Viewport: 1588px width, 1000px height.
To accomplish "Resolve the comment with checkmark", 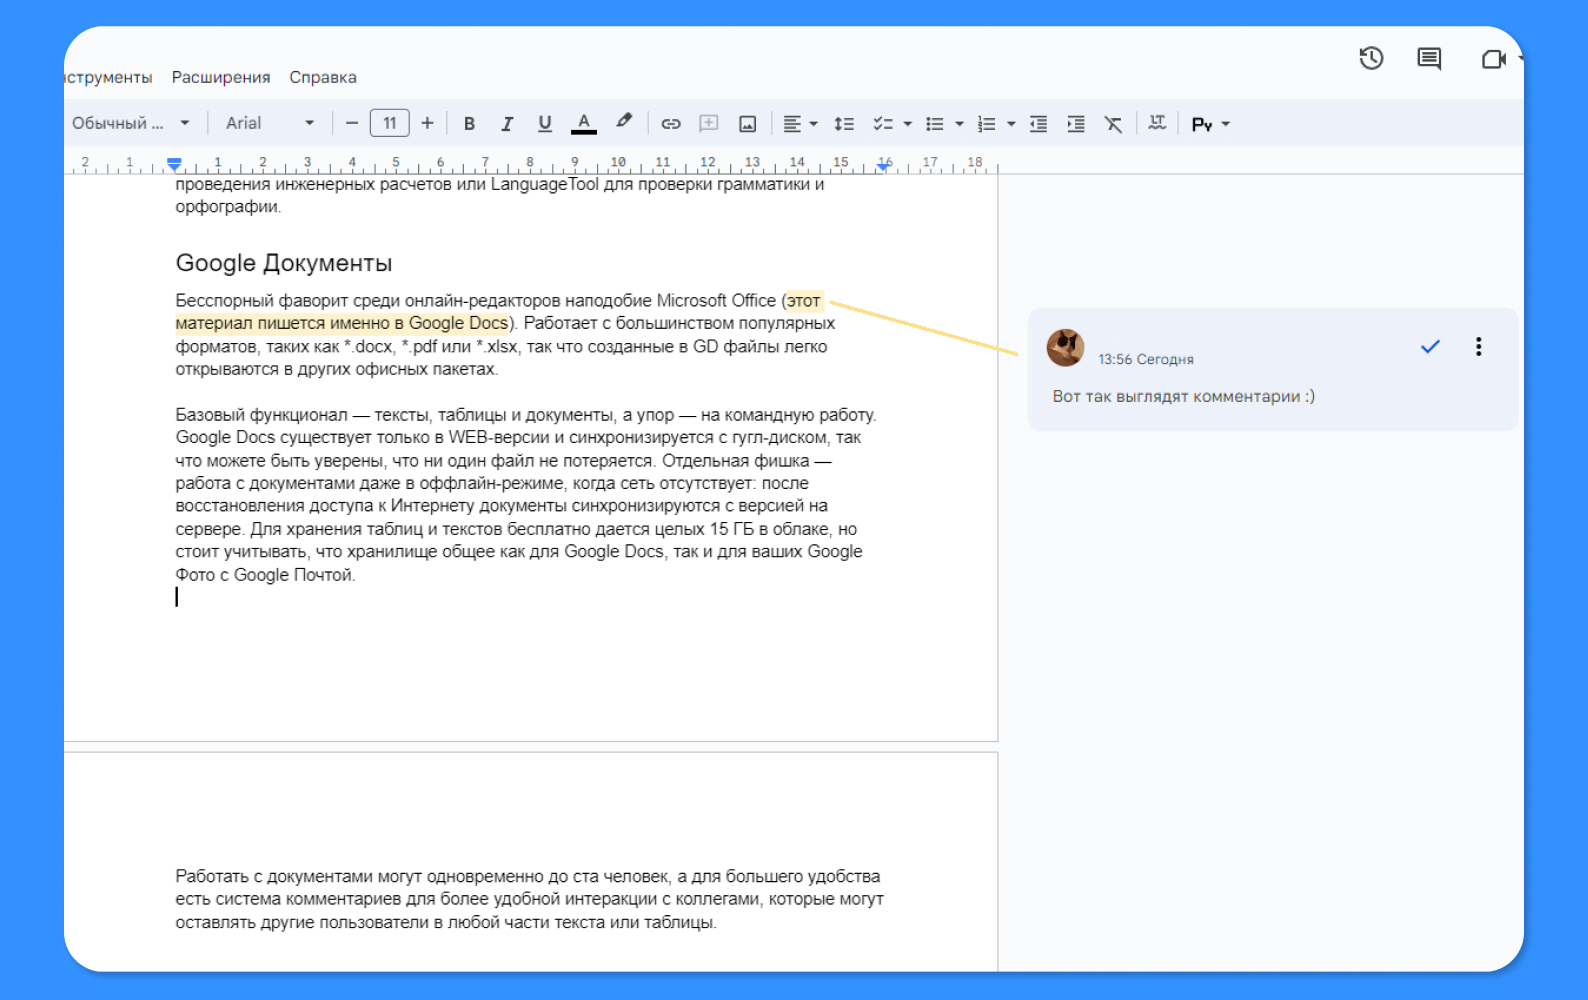I will [1430, 346].
